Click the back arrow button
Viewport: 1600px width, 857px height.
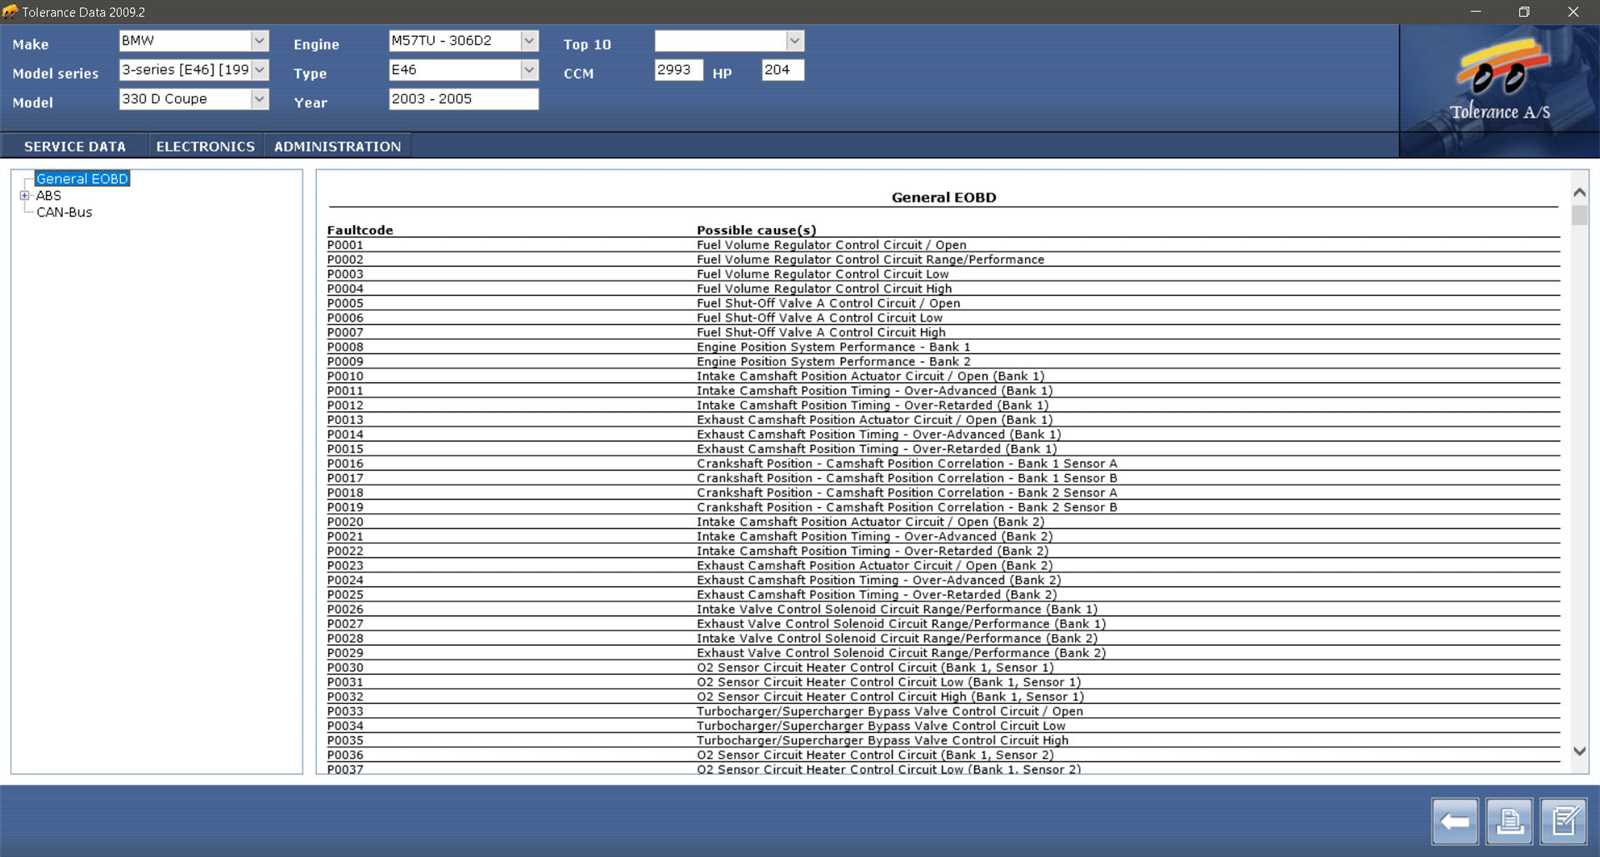1454,822
